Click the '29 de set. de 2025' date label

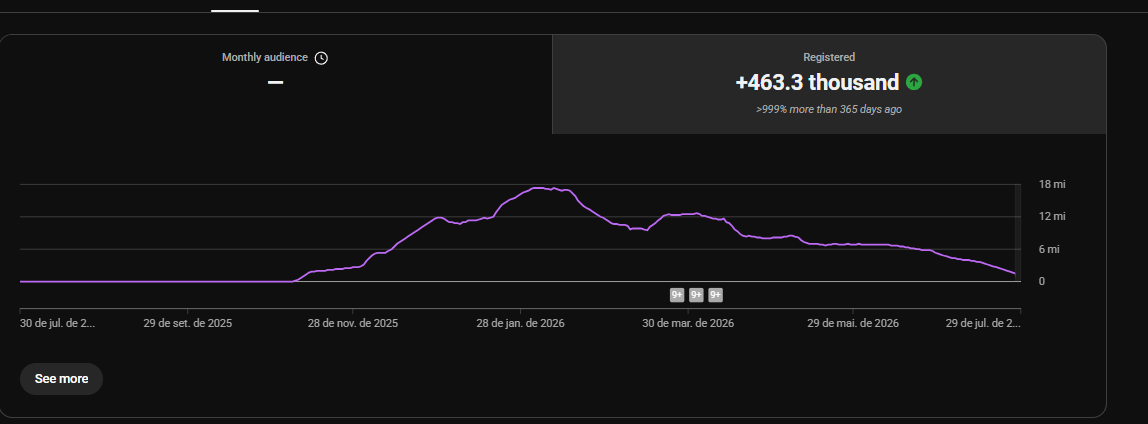187,323
